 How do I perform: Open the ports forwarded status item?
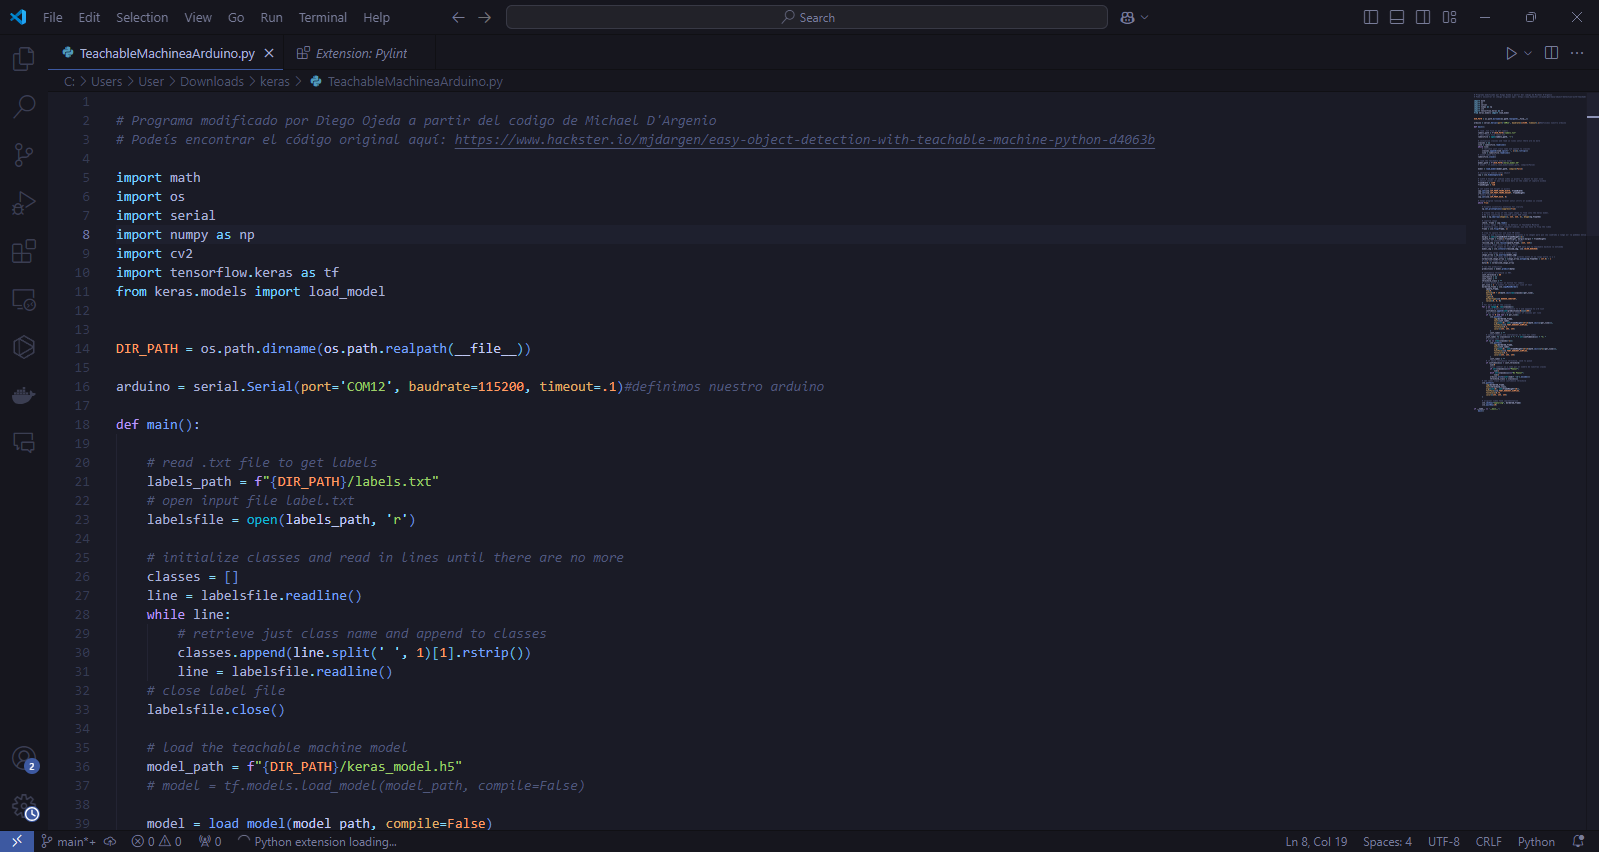(x=210, y=841)
